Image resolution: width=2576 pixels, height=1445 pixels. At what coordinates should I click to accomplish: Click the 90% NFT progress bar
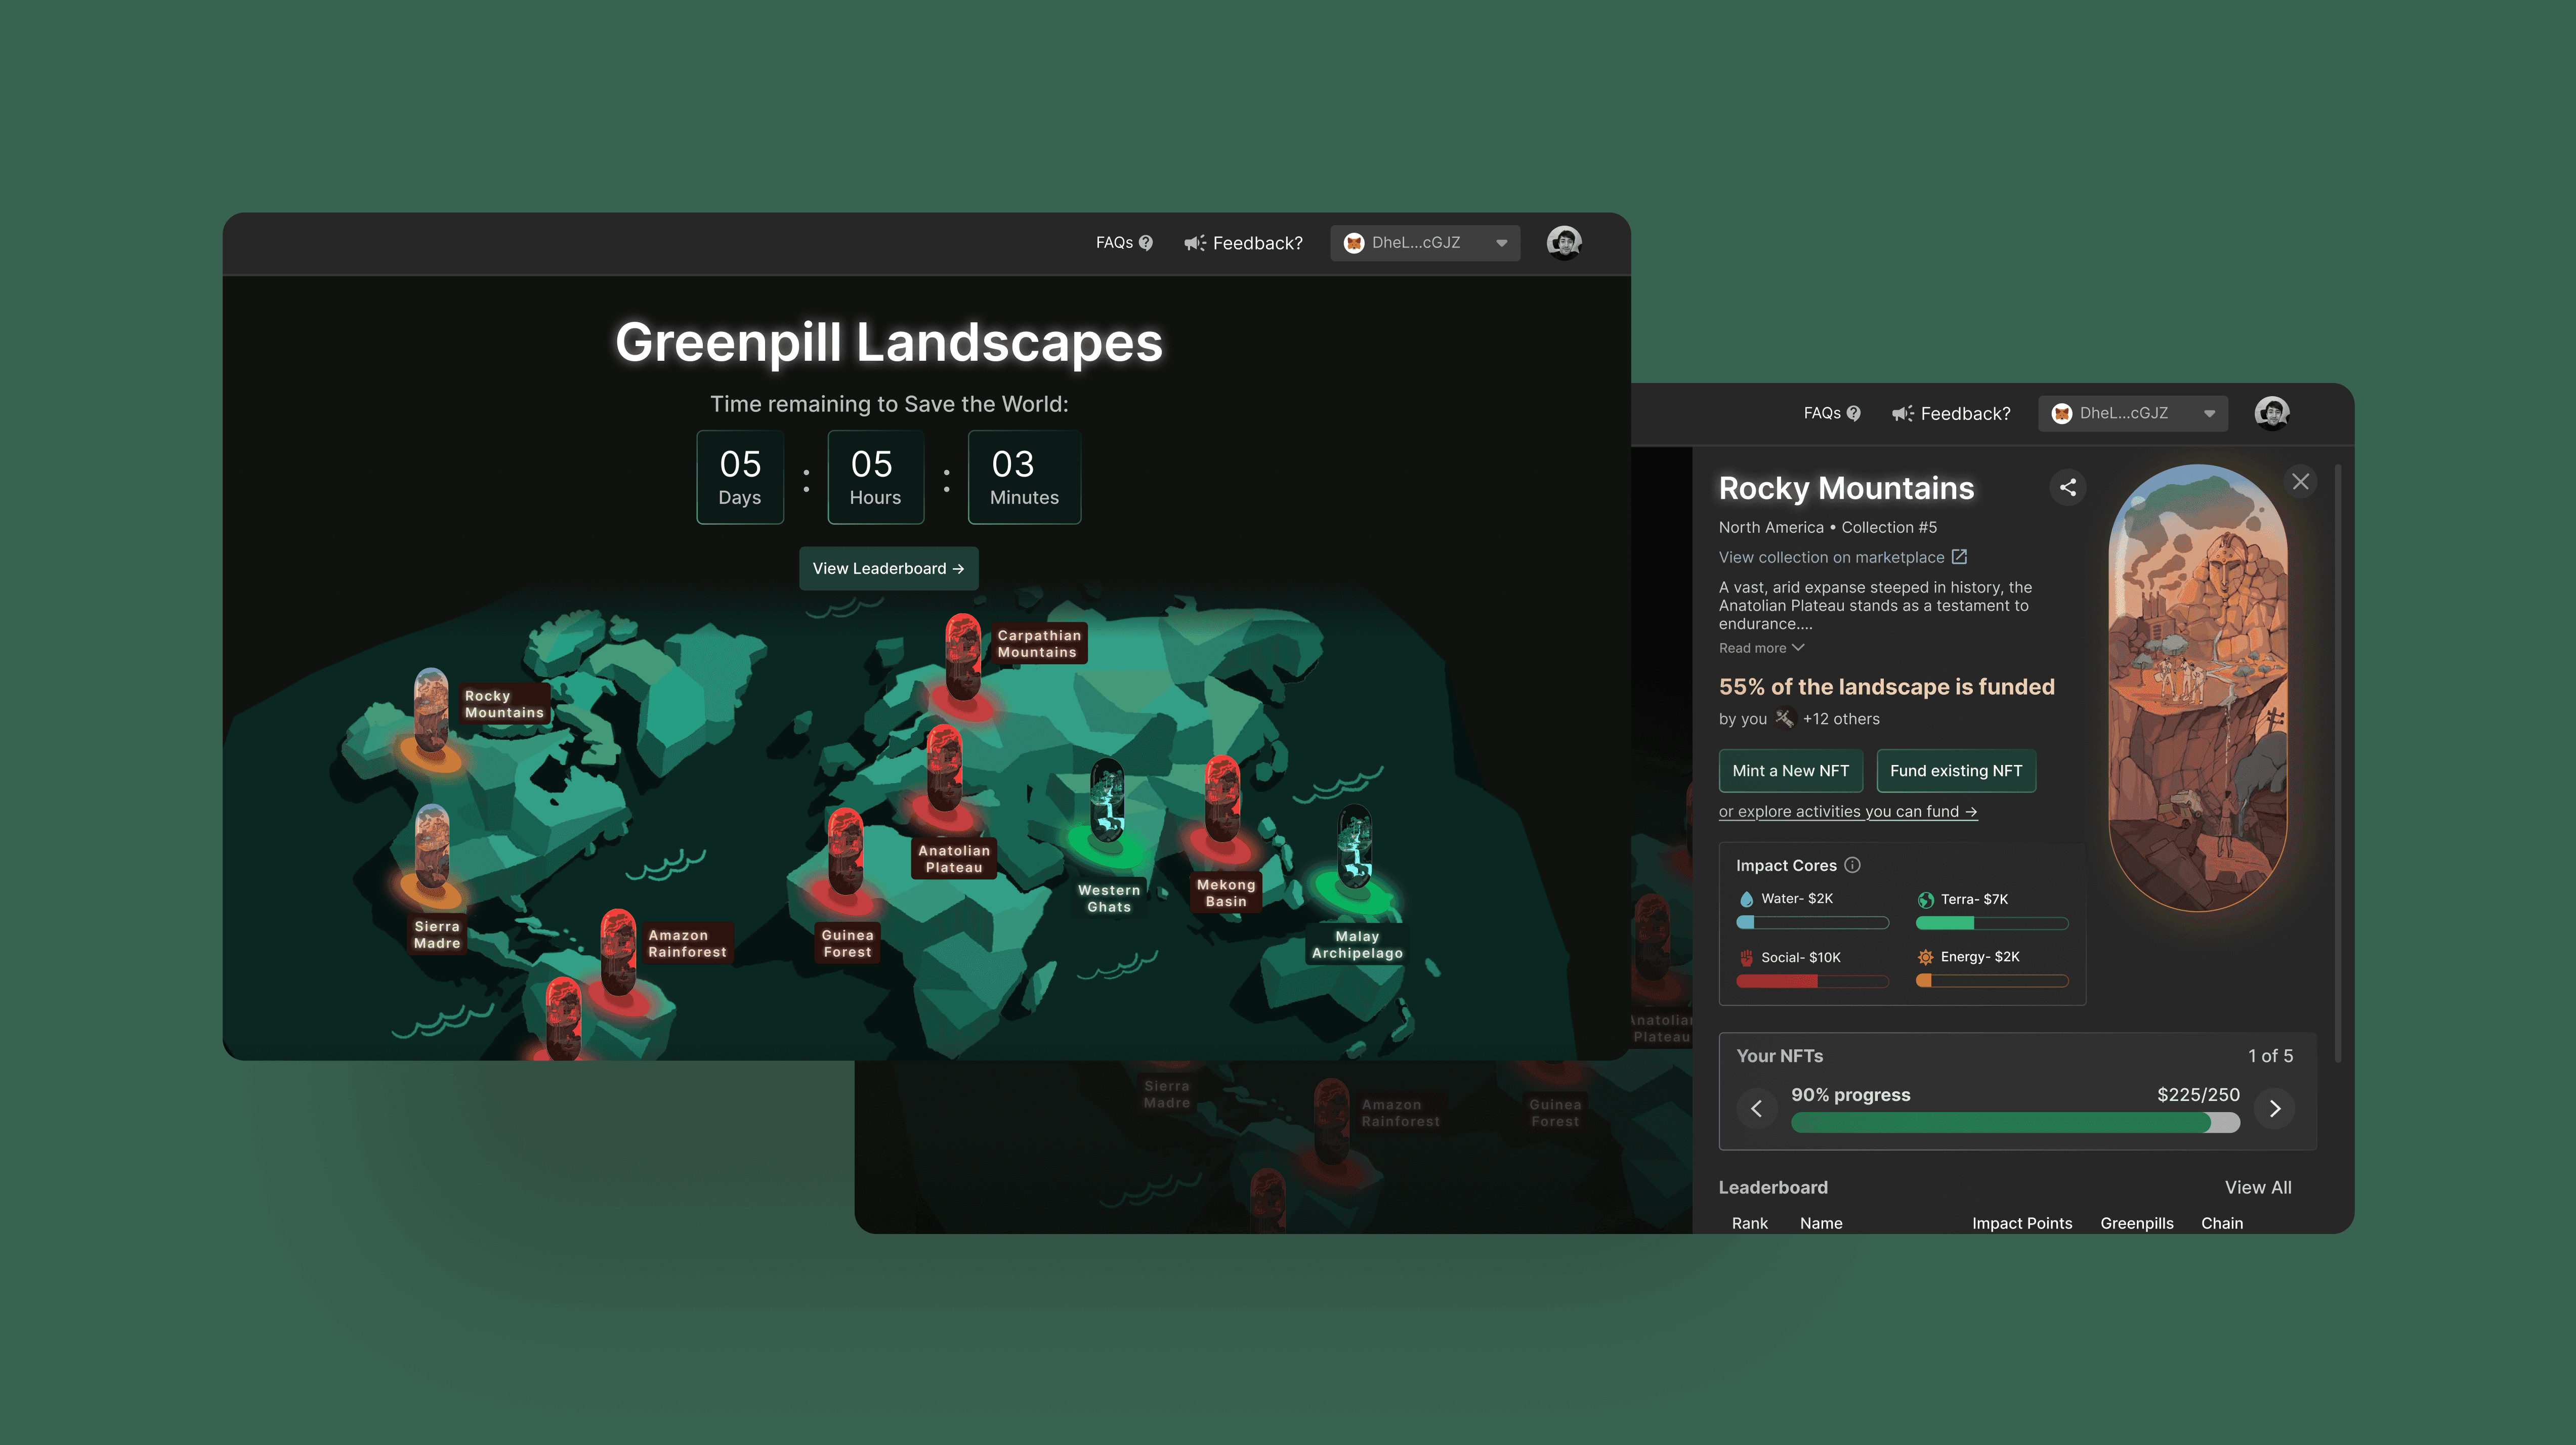(x=2014, y=1123)
